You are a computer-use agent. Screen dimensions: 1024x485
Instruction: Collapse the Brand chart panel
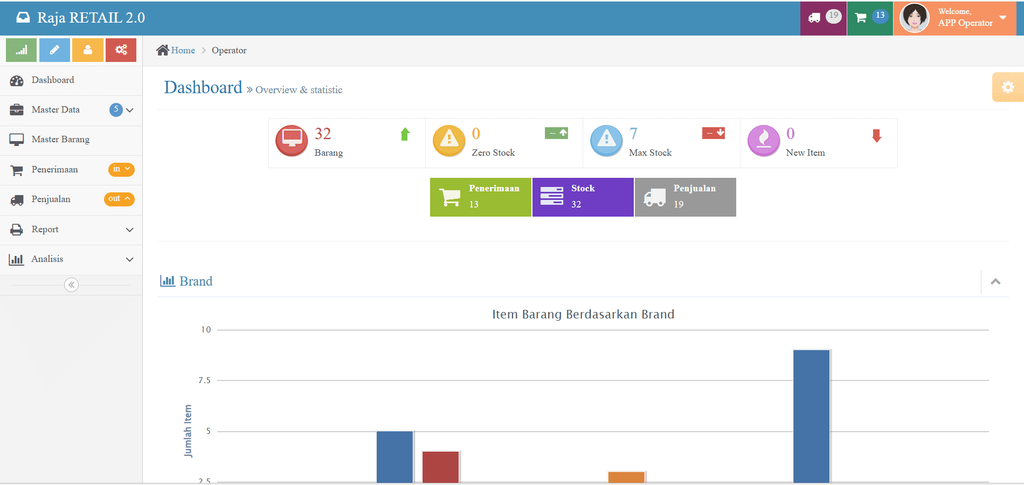(995, 282)
